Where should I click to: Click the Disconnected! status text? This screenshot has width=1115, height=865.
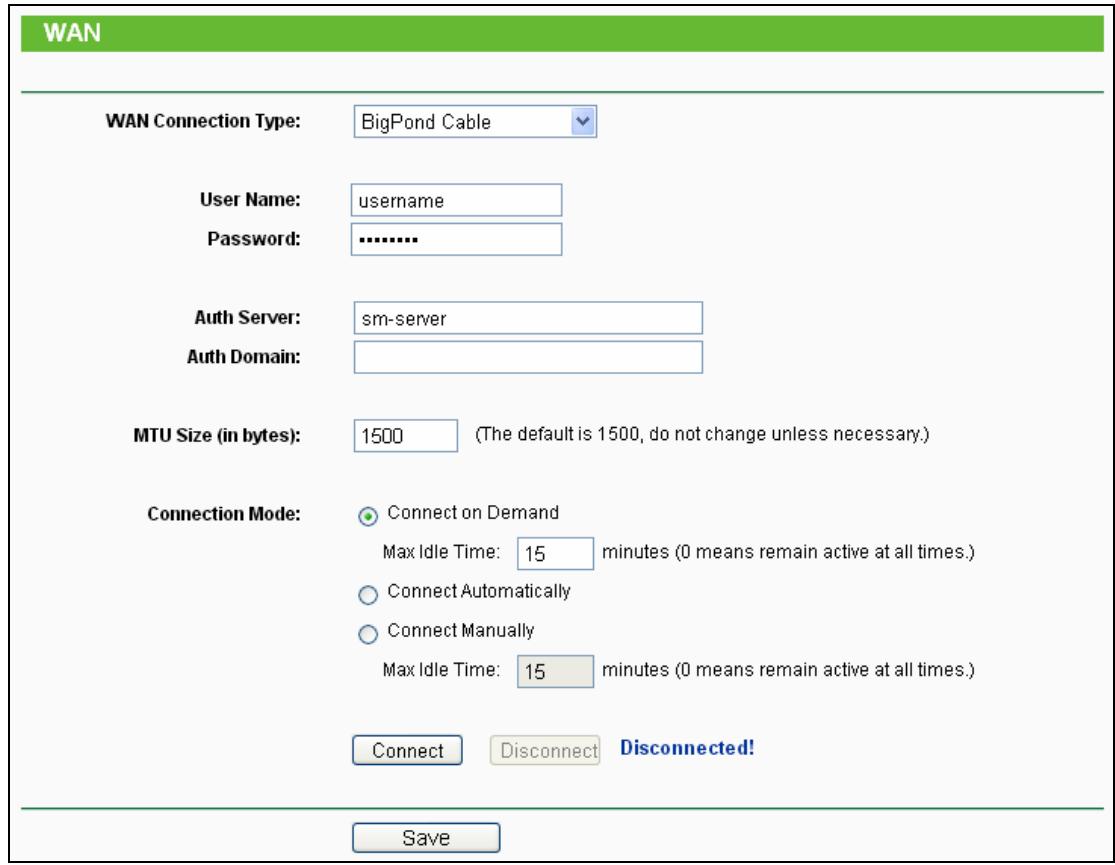coord(687,748)
